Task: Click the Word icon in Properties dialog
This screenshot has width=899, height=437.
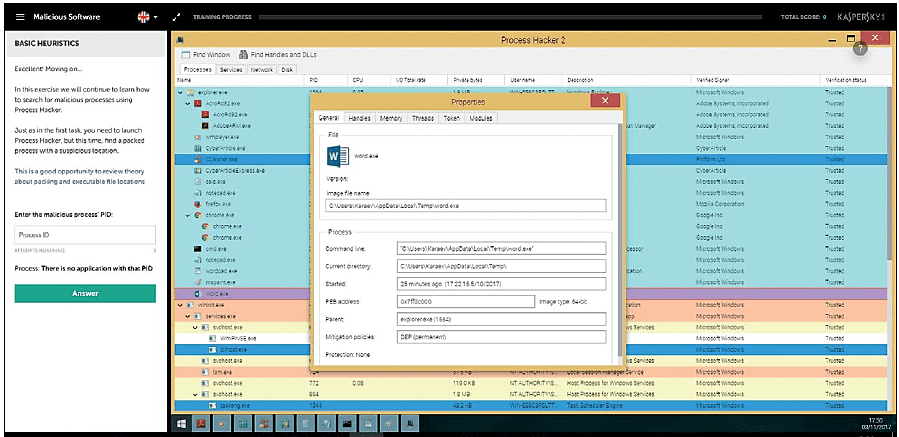Action: point(336,157)
